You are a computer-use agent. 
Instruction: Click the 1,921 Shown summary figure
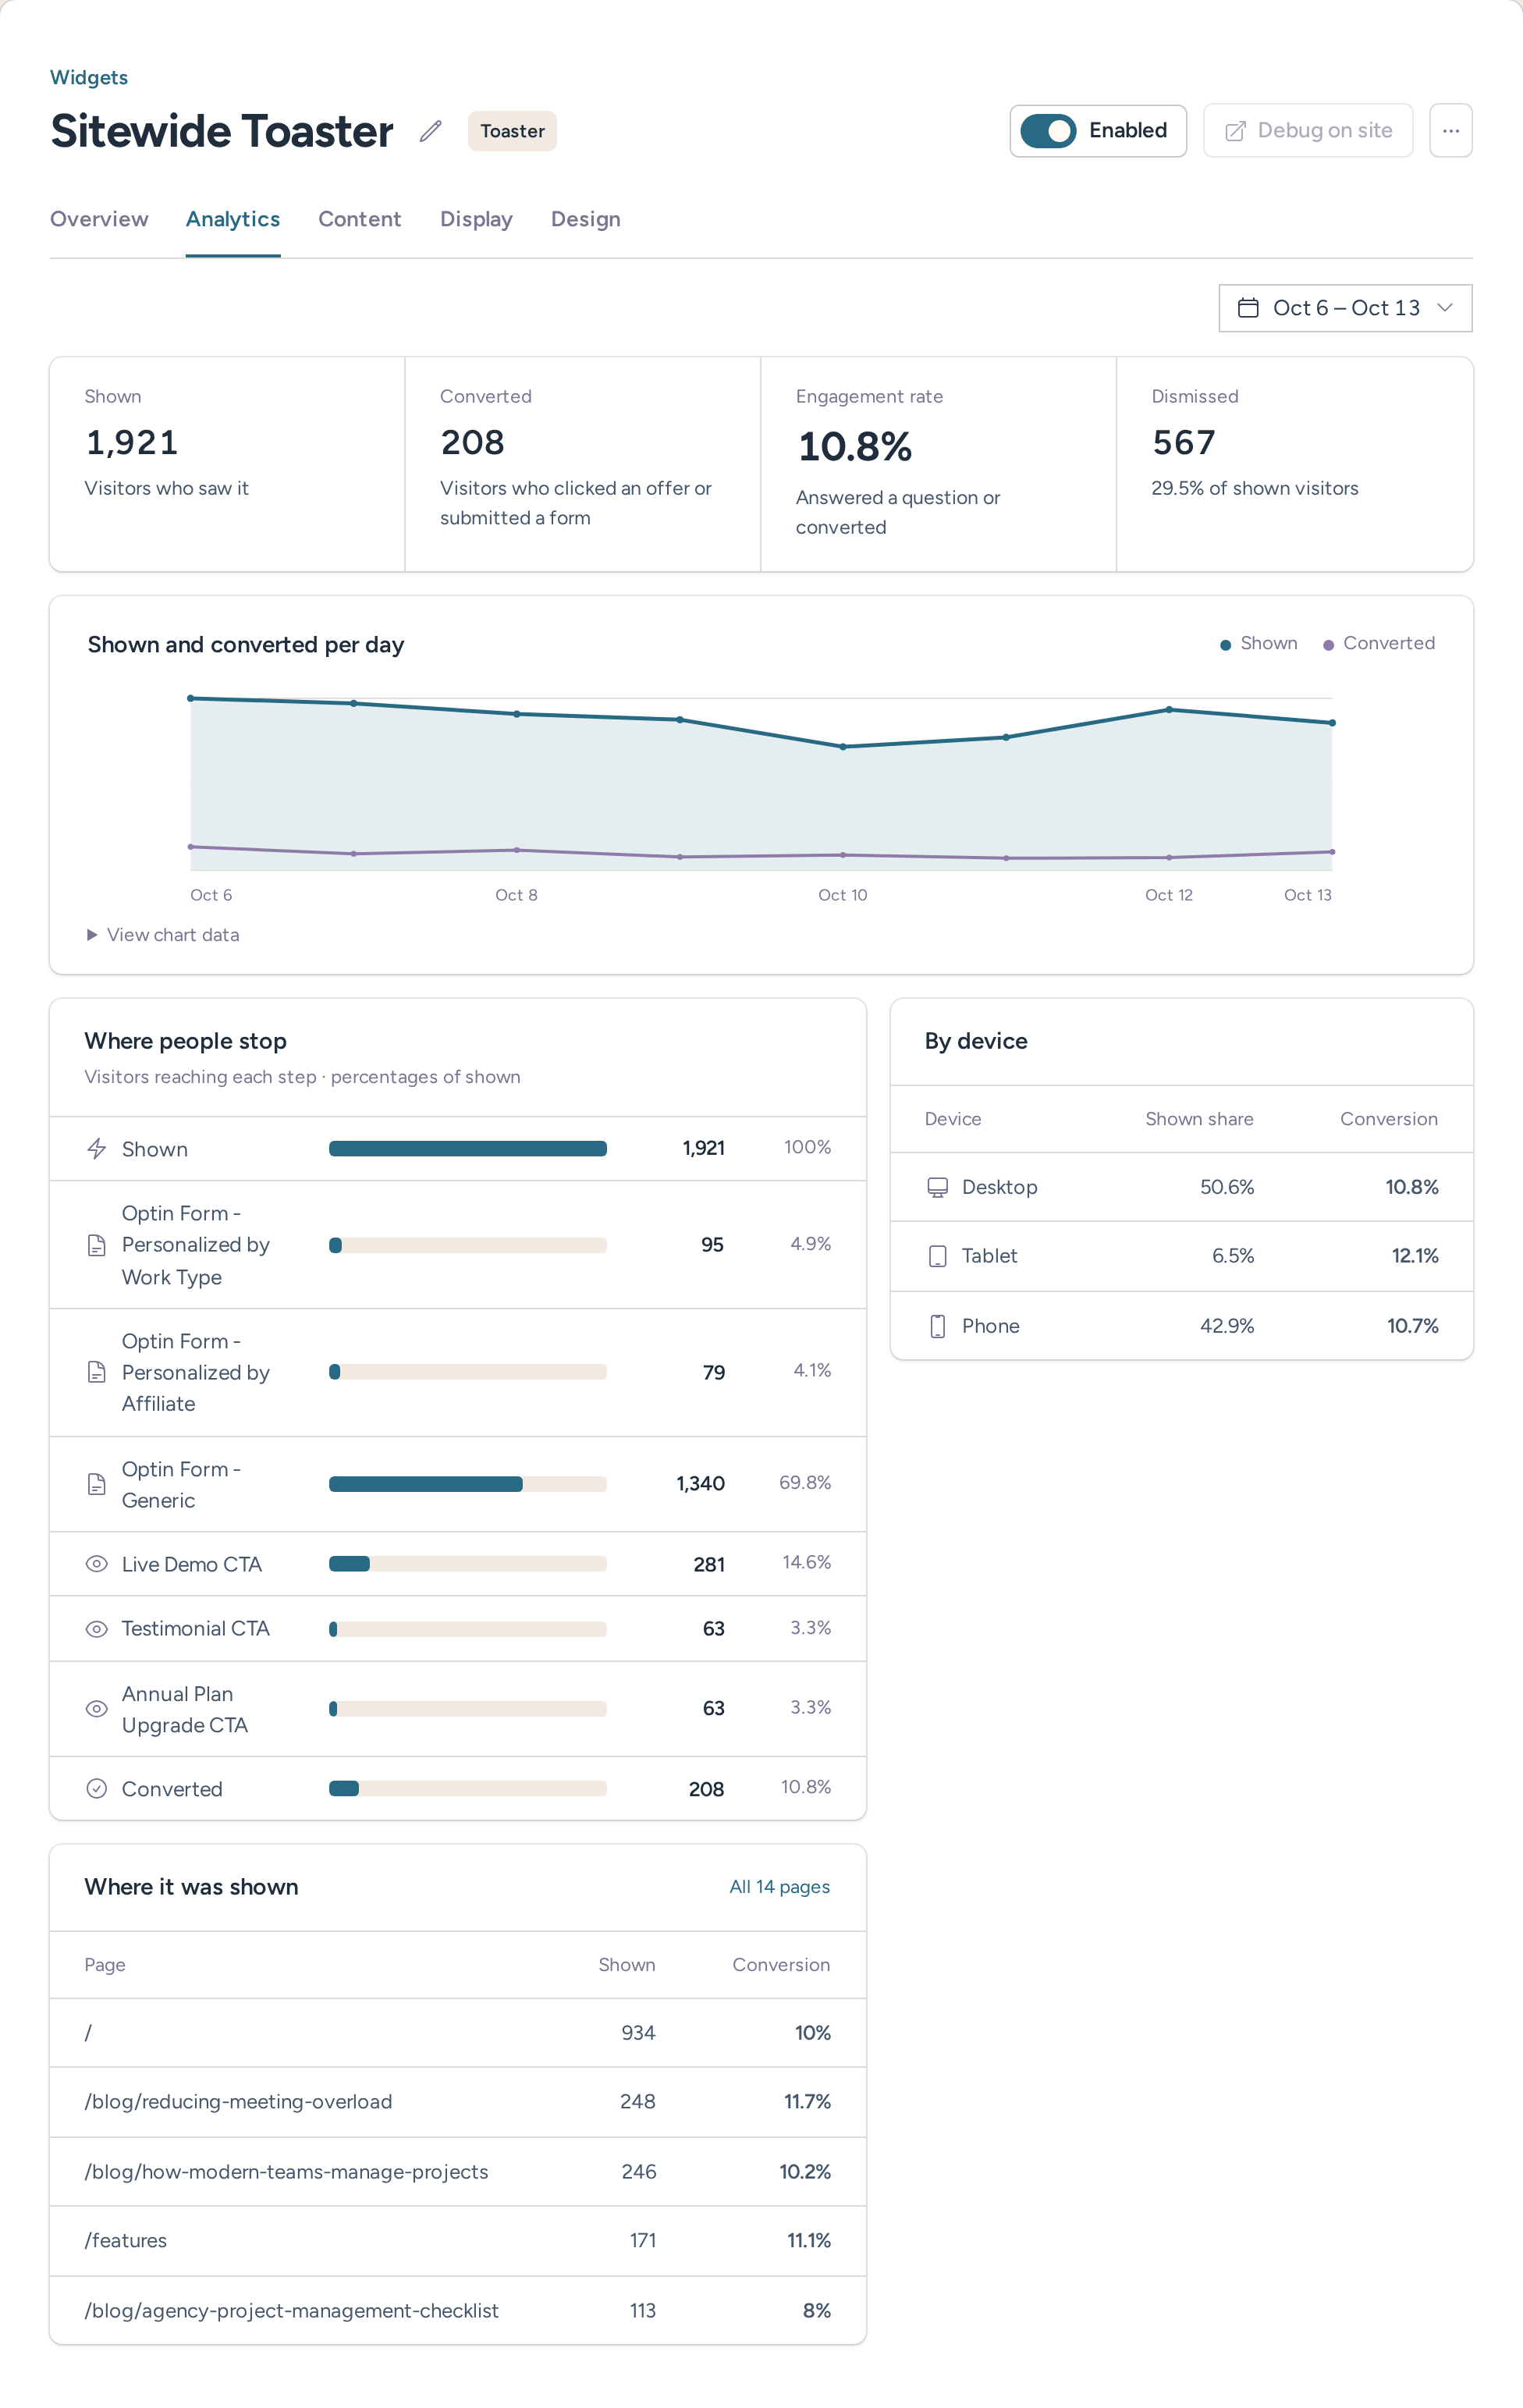(x=132, y=443)
